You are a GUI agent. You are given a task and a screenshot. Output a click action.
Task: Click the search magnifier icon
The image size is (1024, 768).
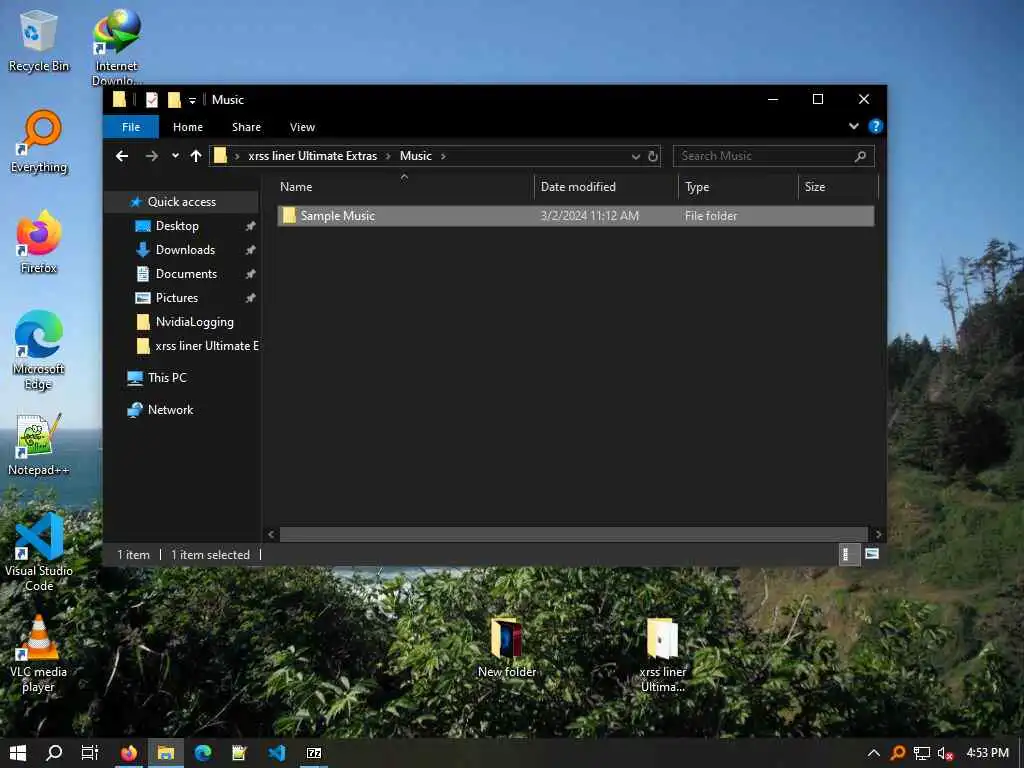tap(860, 156)
